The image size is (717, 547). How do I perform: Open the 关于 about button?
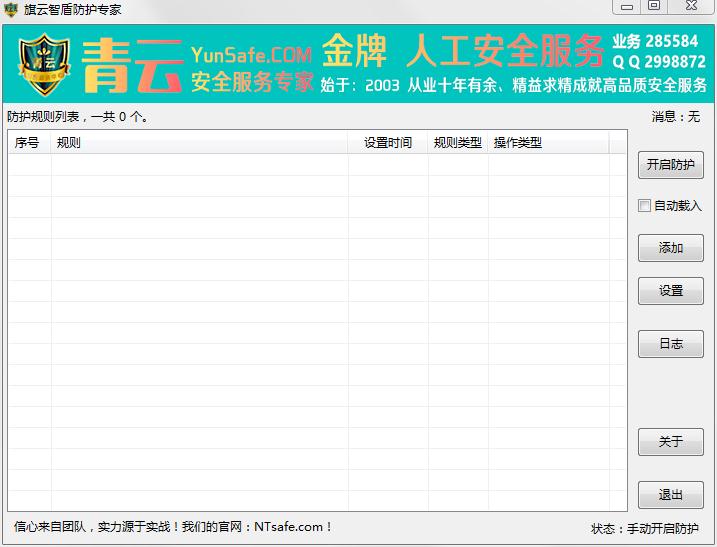[x=670, y=442]
